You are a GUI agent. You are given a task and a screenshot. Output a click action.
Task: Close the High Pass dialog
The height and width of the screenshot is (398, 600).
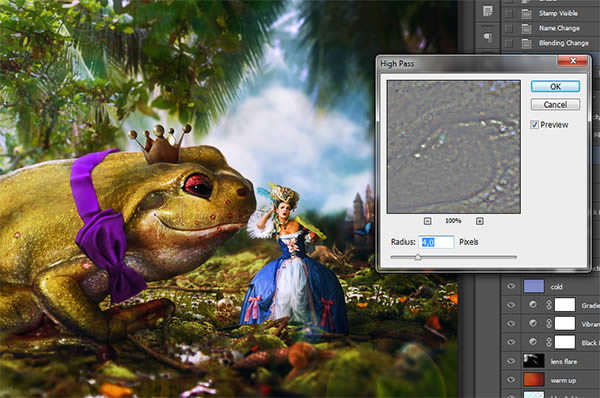pos(573,60)
